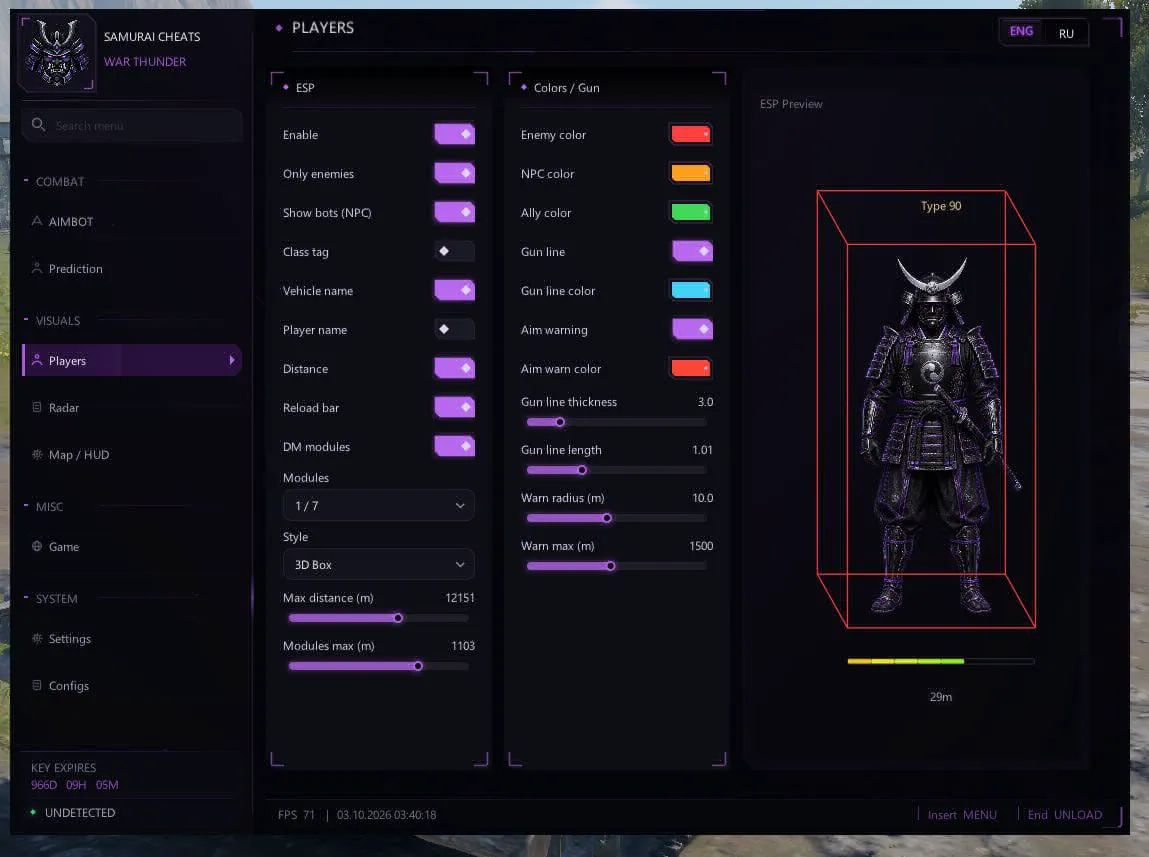Click the 29m distance label in preview
Image resolution: width=1149 pixels, height=857 pixels.
coord(941,697)
